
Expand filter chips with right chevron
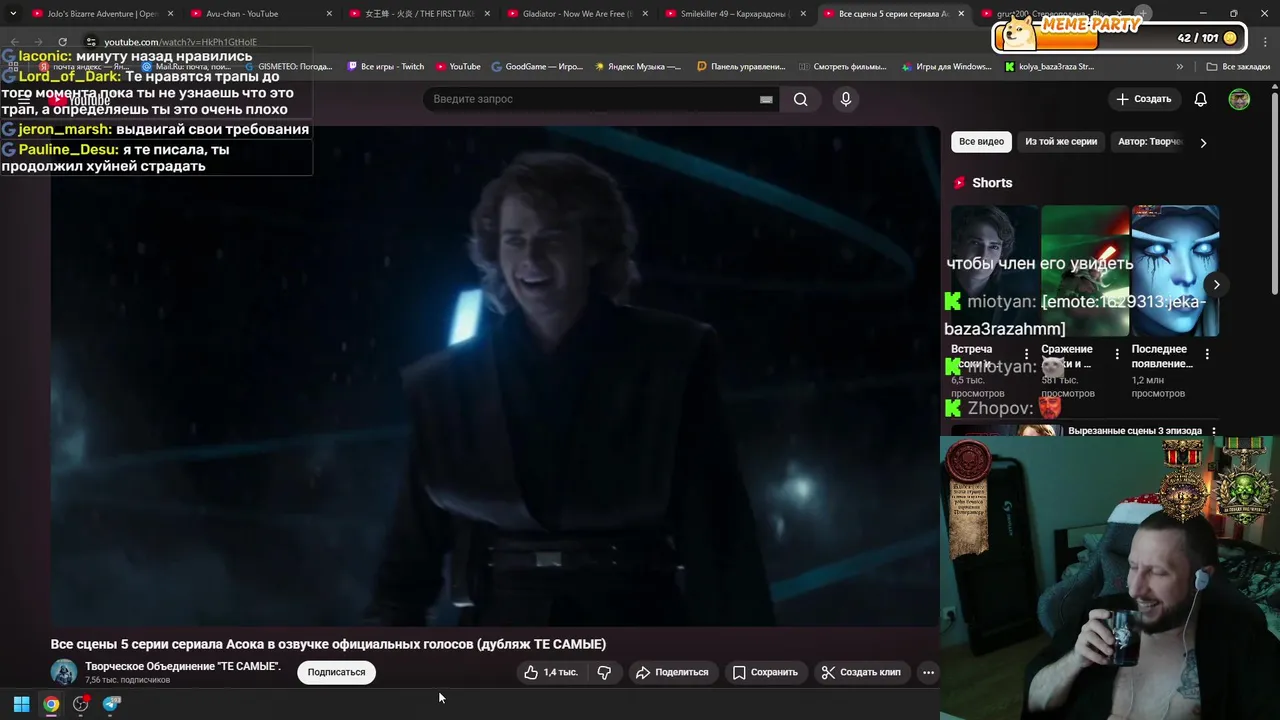(x=1203, y=142)
